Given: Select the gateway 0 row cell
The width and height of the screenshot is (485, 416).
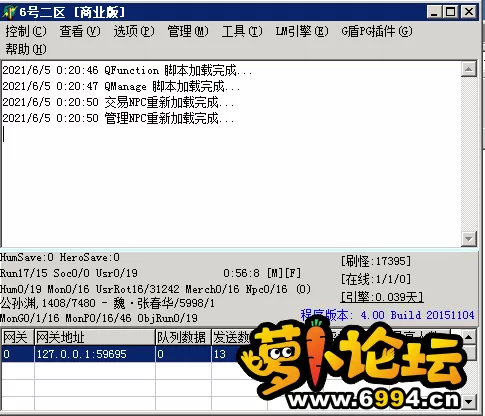Looking at the screenshot, I should (x=18, y=354).
